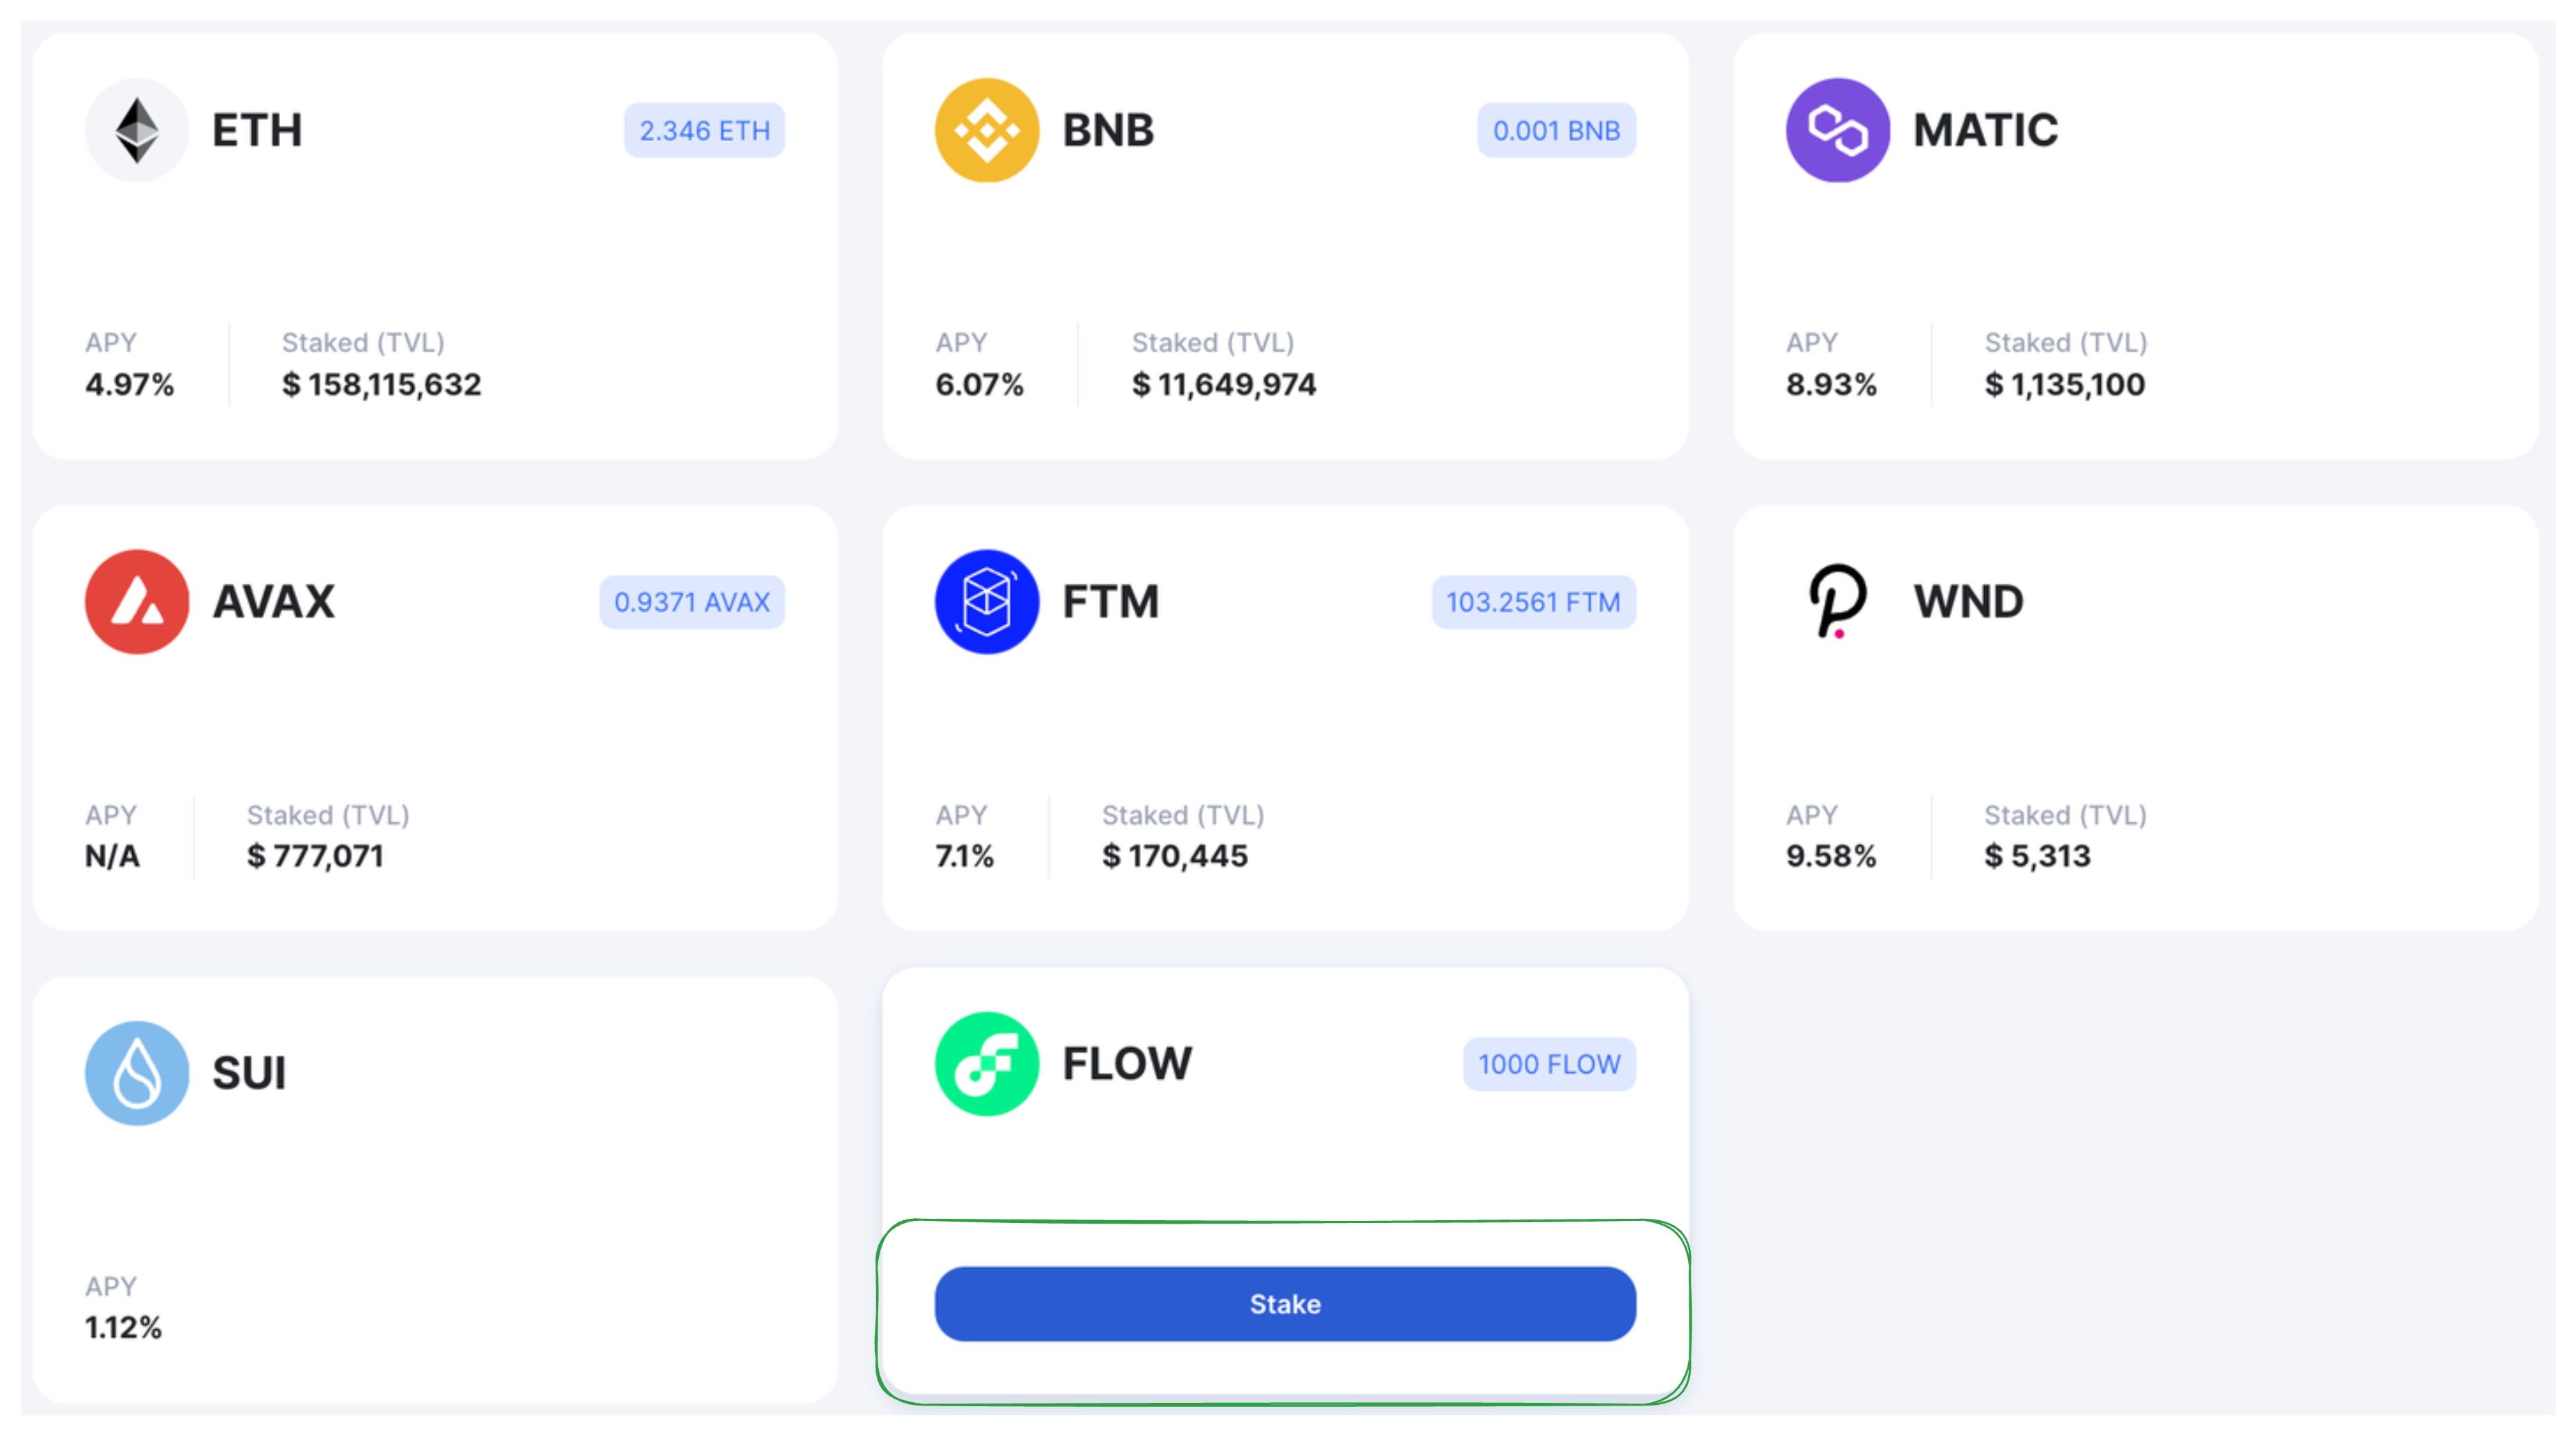Screen dimensions: 2576x1436
Task: Click the yellow BNB coin icon
Action: (987, 130)
